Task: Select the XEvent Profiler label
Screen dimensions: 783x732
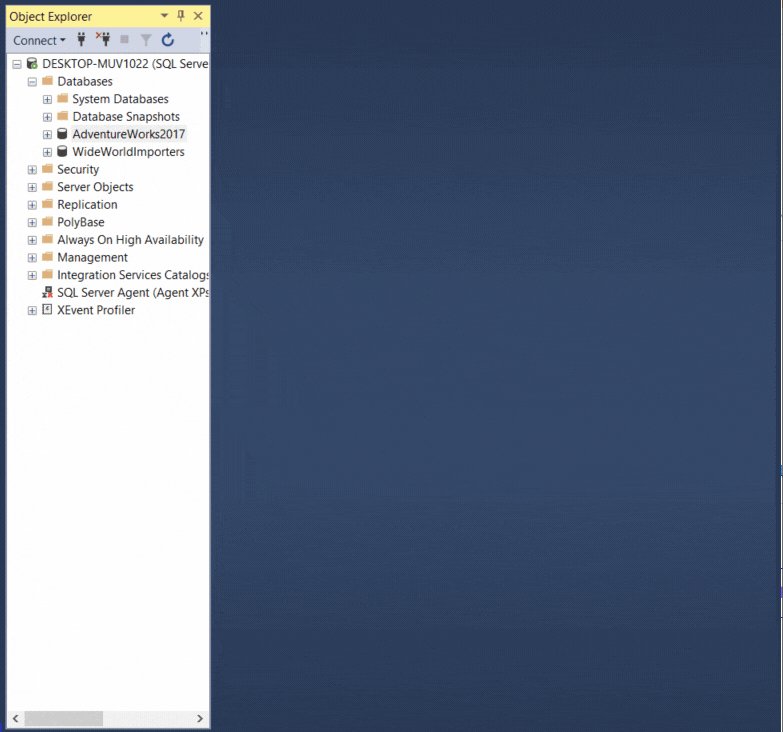Action: coord(96,310)
